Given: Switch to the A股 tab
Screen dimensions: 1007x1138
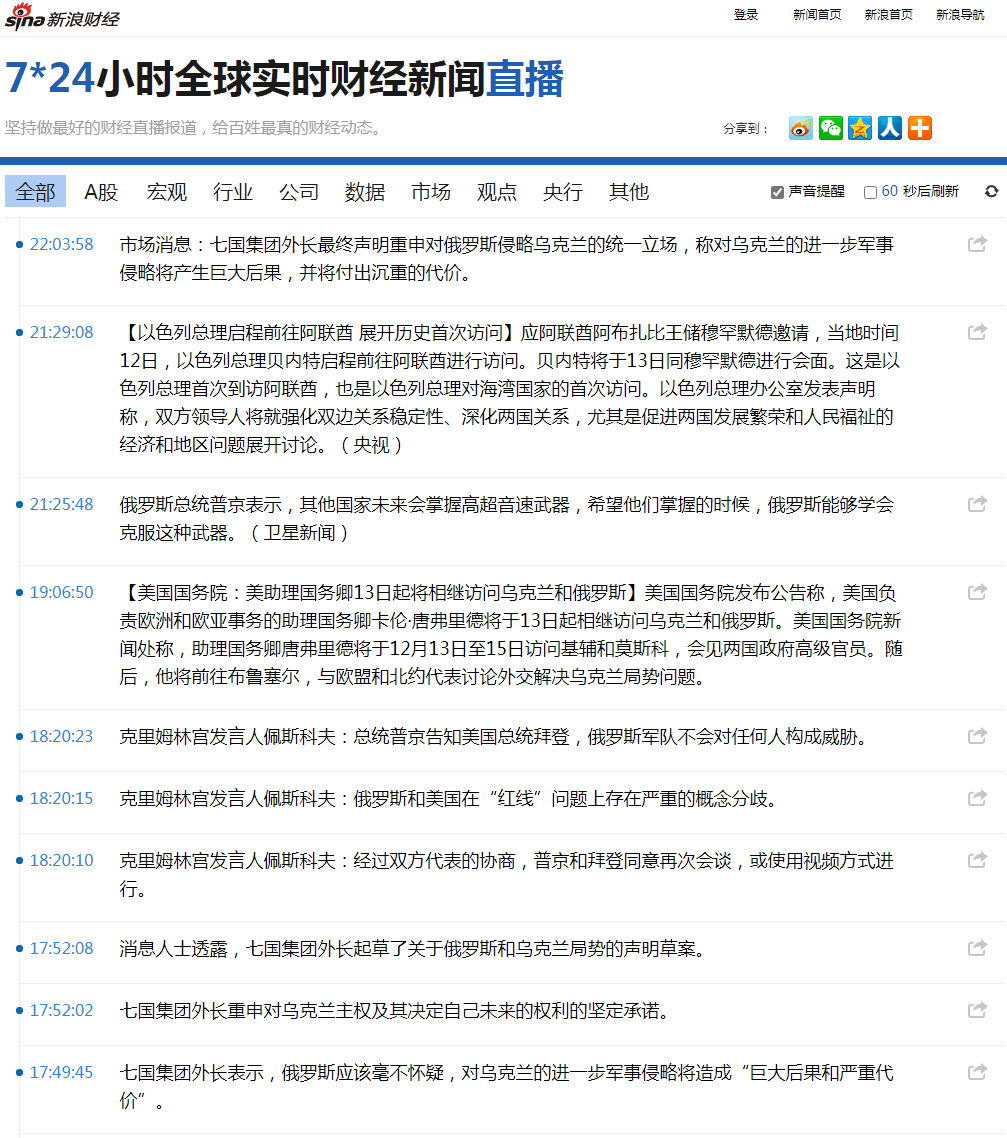Looking at the screenshot, I should [x=101, y=192].
